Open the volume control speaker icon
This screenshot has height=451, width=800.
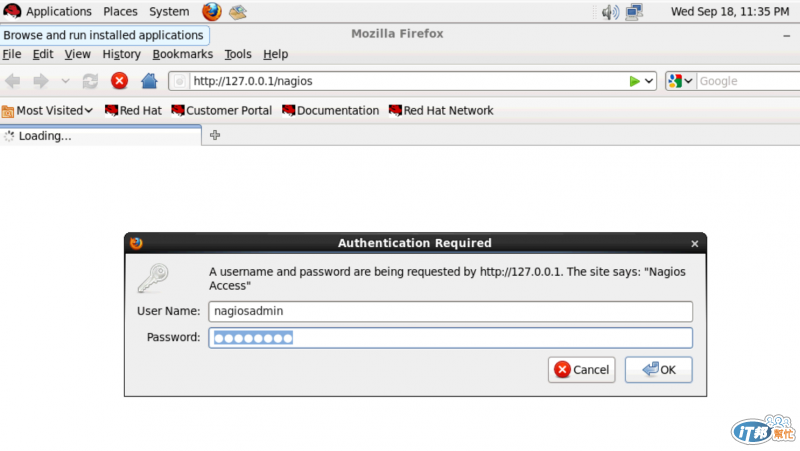pyautogui.click(x=610, y=12)
